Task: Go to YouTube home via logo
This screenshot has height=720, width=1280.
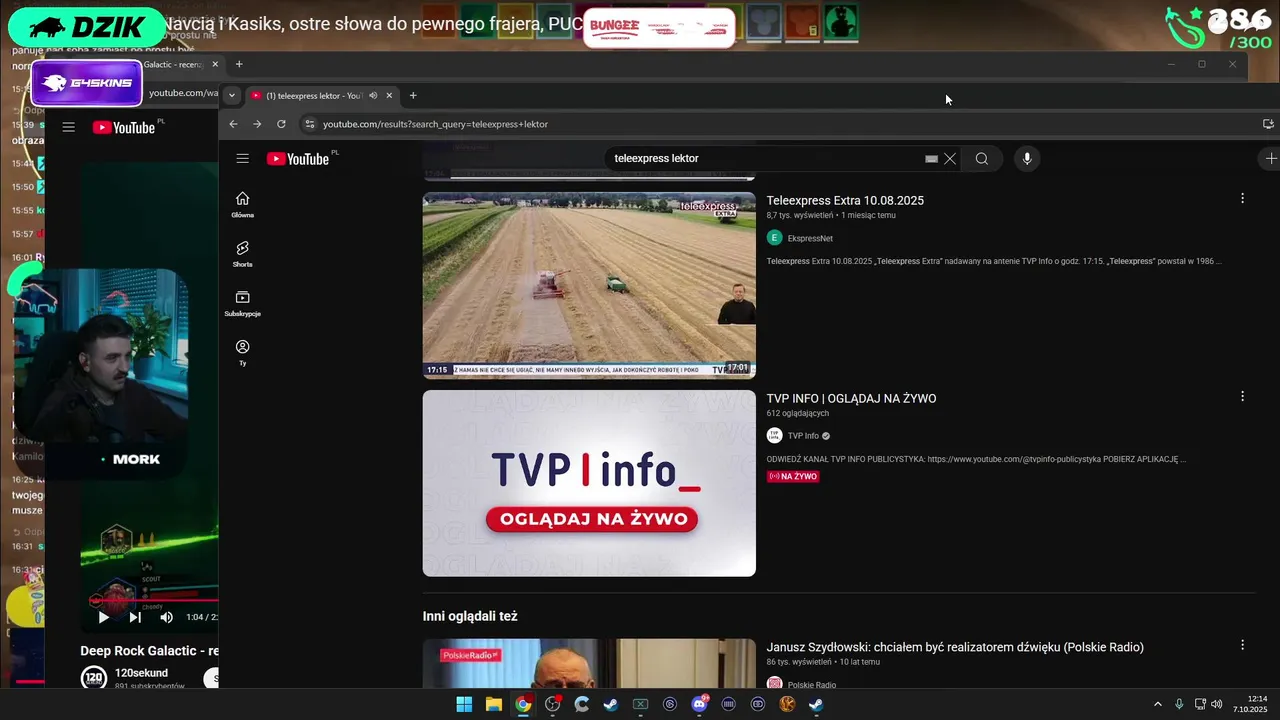Action: pos(297,158)
